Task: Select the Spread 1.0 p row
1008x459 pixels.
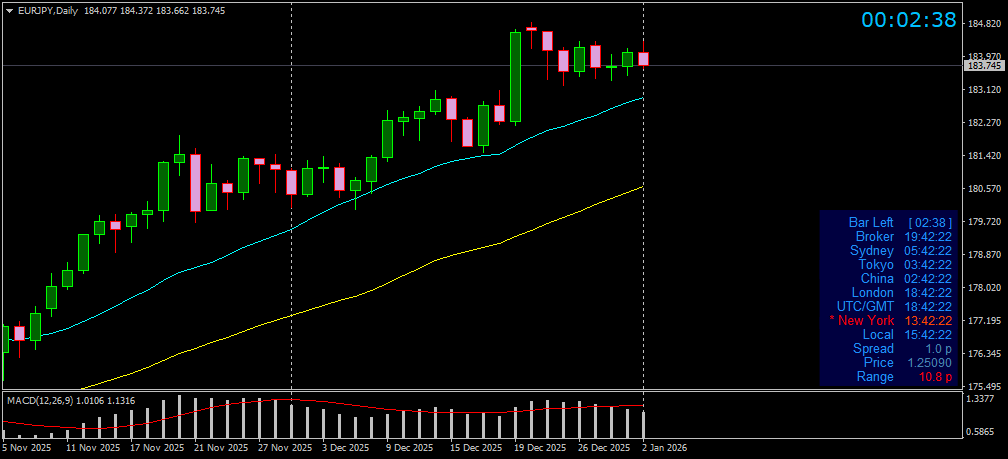Action: pos(903,349)
